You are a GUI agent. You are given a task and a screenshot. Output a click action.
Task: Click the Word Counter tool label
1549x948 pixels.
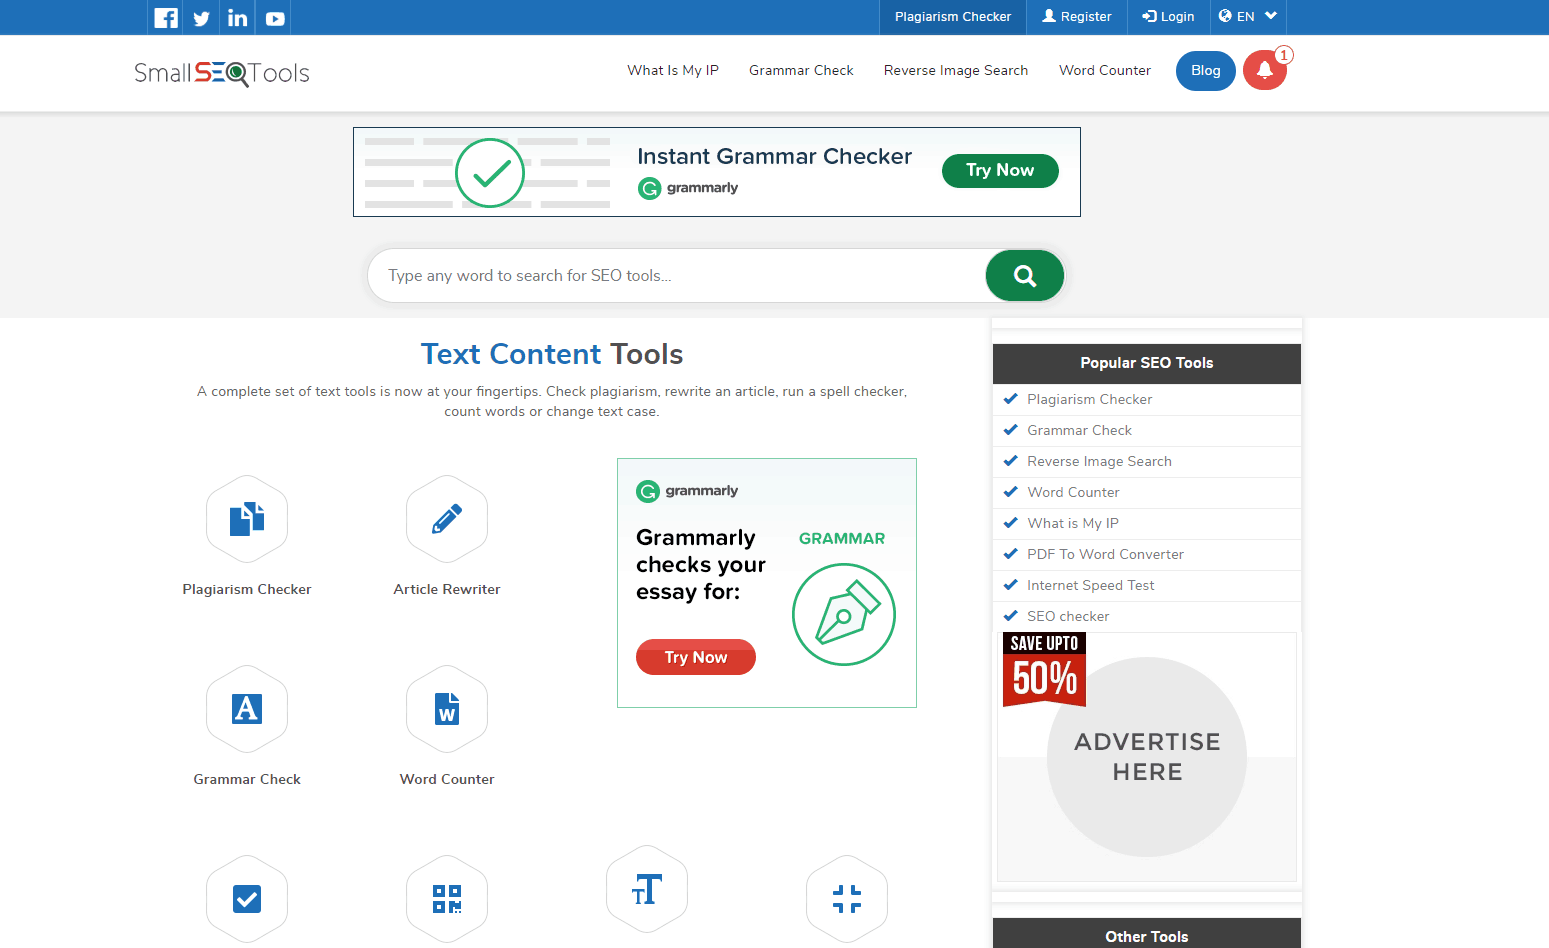click(447, 779)
